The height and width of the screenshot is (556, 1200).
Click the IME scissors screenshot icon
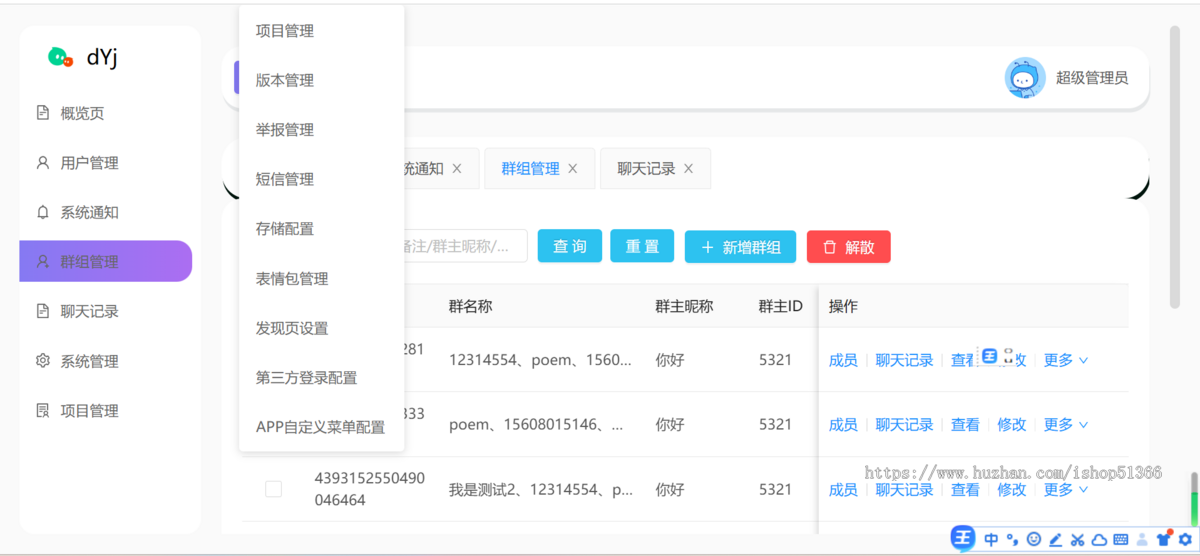pyautogui.click(x=1077, y=539)
